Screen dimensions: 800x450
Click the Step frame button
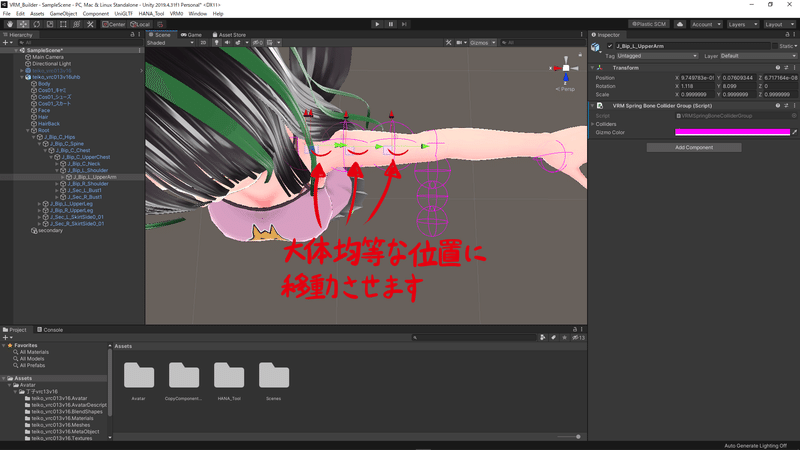(404, 24)
